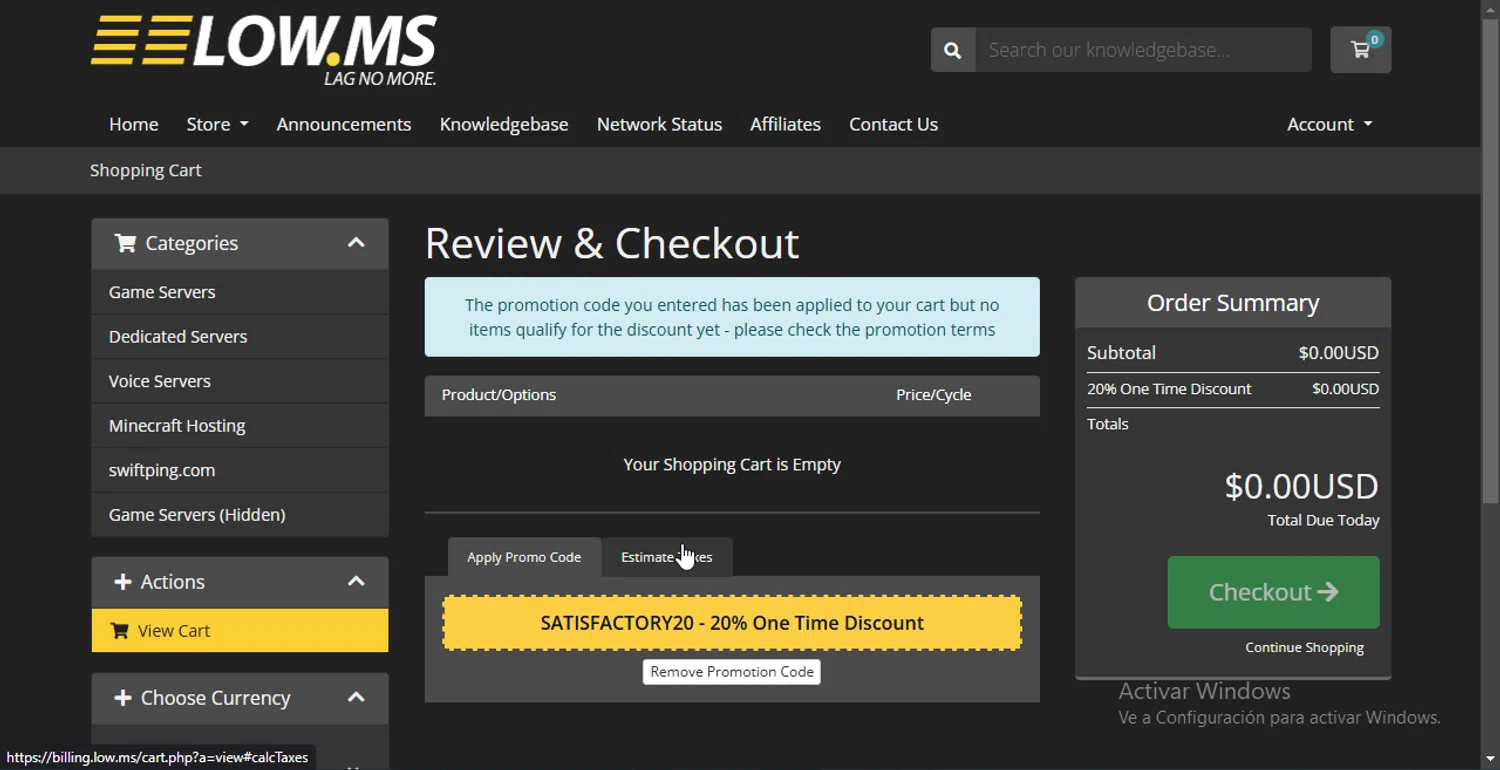Click Your Shopping Cart is Empty message
This screenshot has height=770, width=1500.
click(732, 465)
